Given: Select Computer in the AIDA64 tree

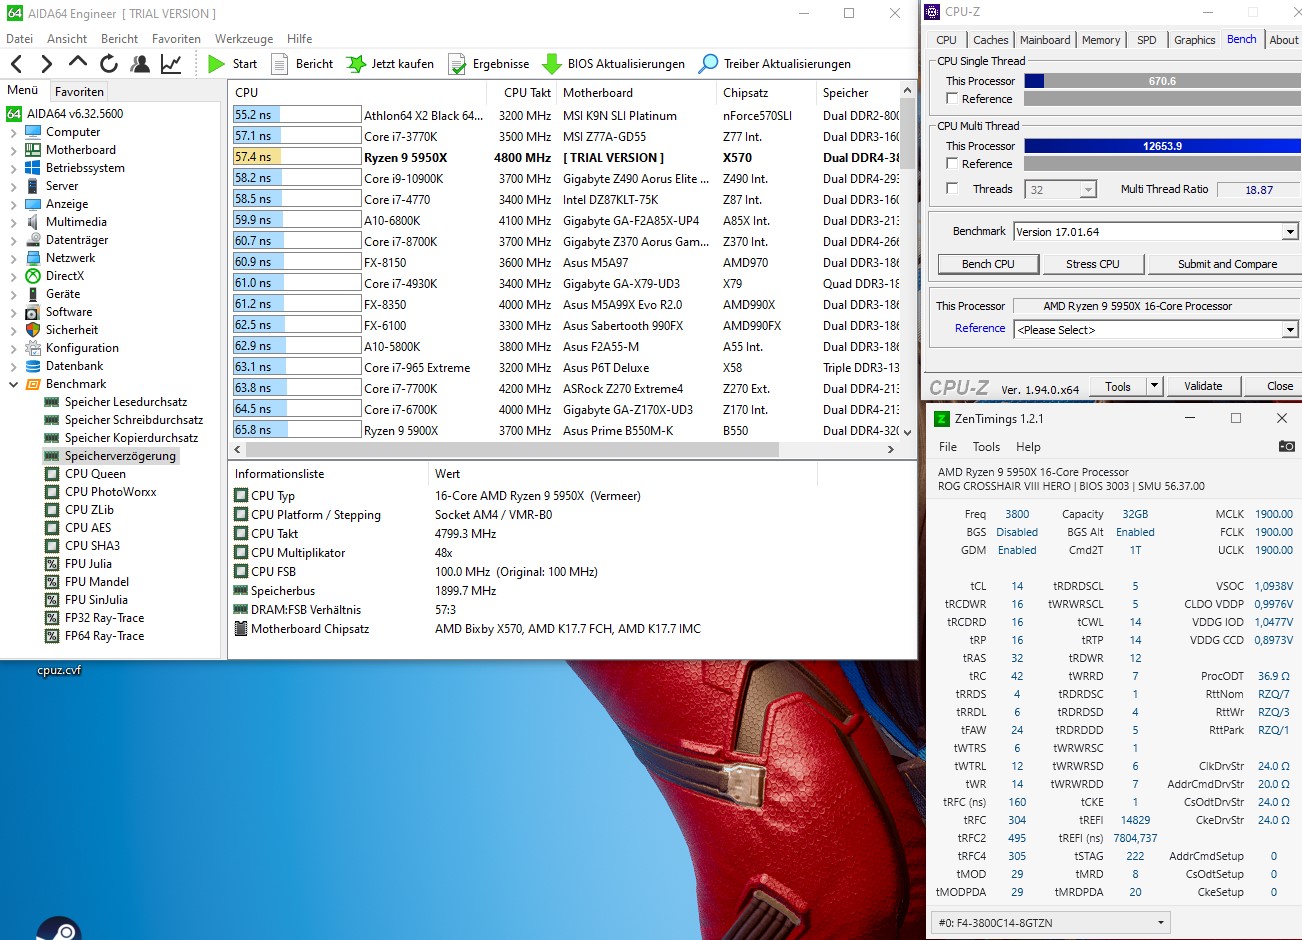Looking at the screenshot, I should pyautogui.click(x=73, y=132).
